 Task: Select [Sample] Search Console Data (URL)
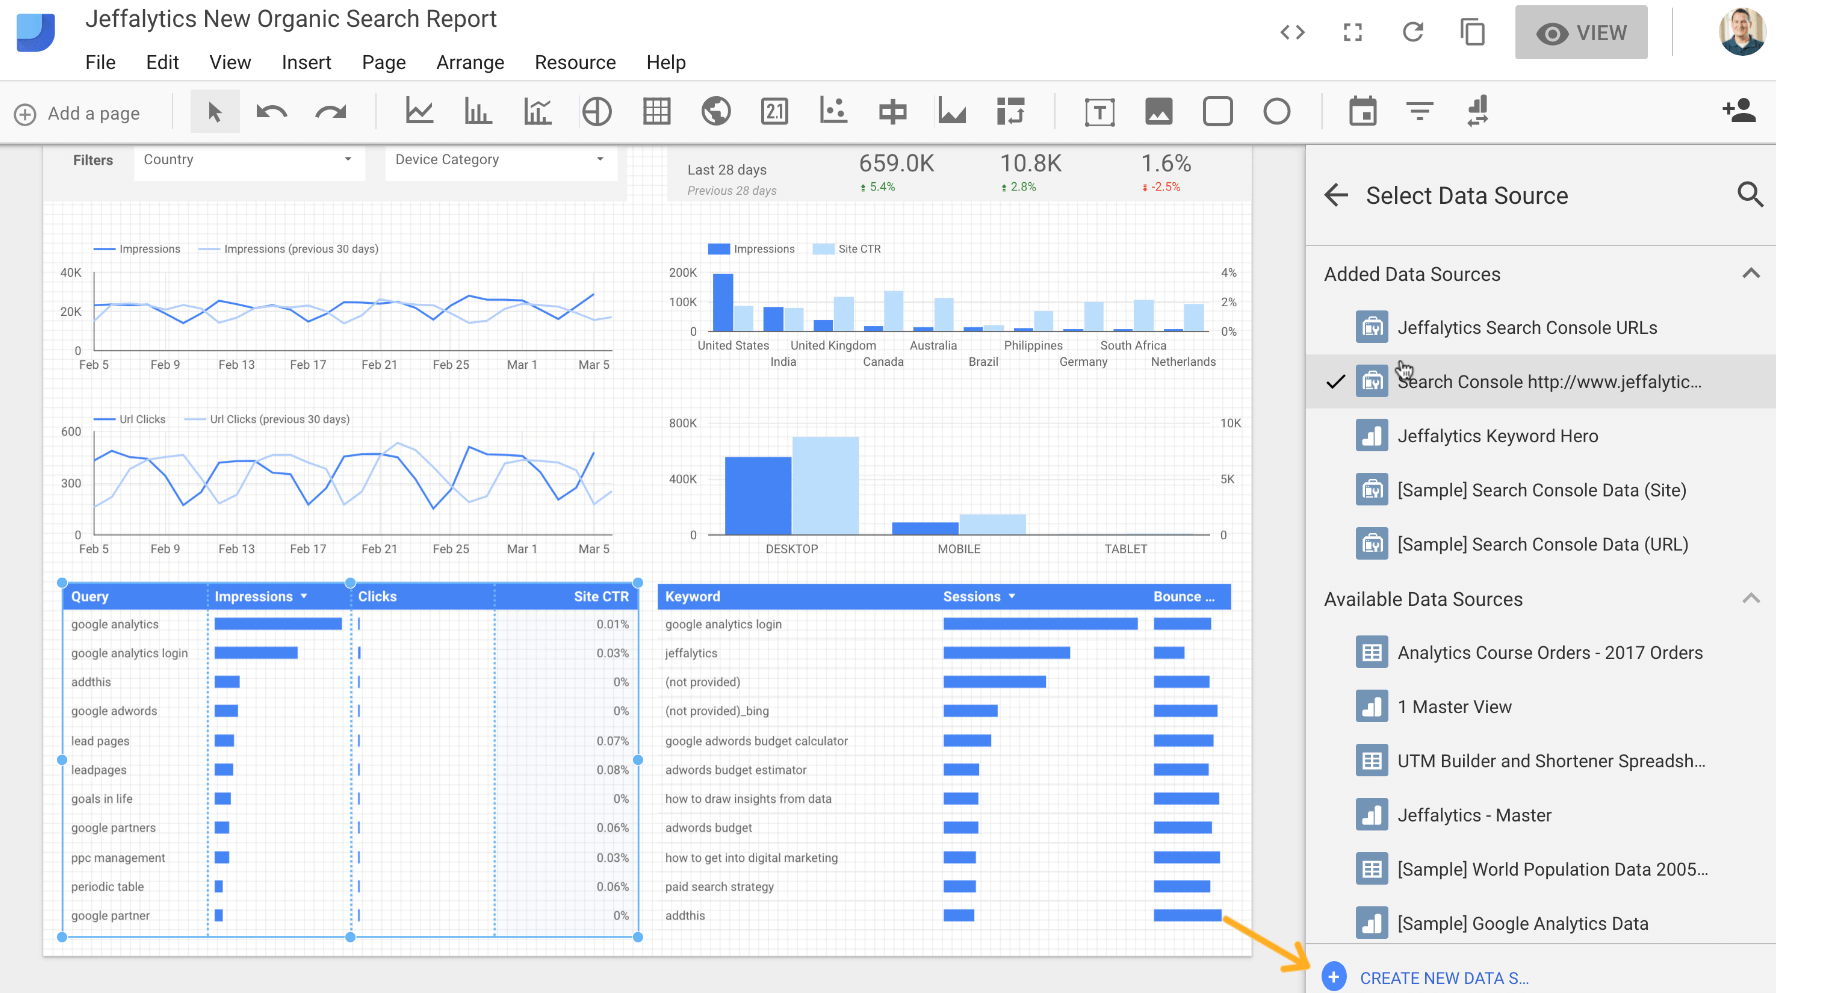[x=1540, y=544]
